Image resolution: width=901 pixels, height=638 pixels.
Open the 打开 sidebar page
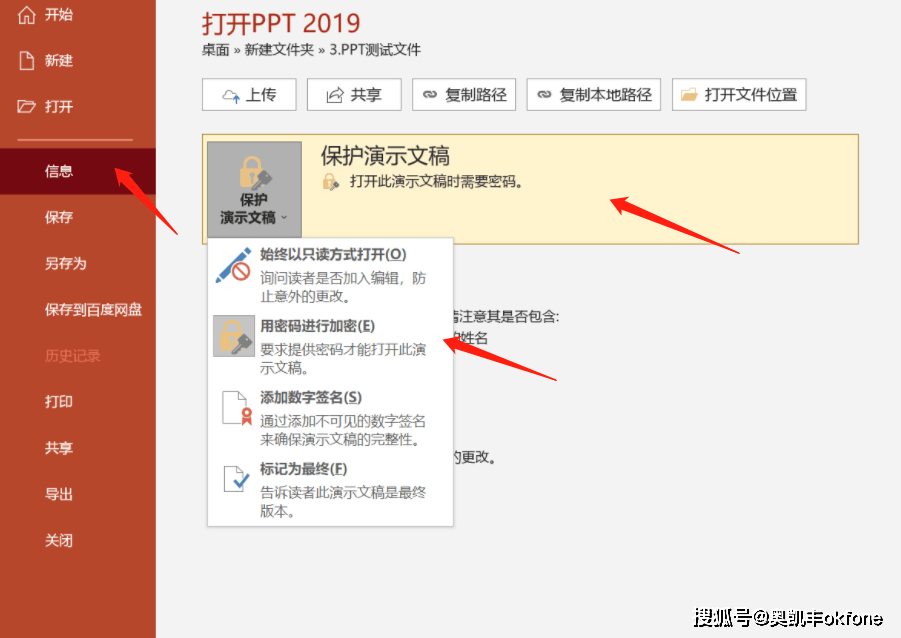(78, 106)
